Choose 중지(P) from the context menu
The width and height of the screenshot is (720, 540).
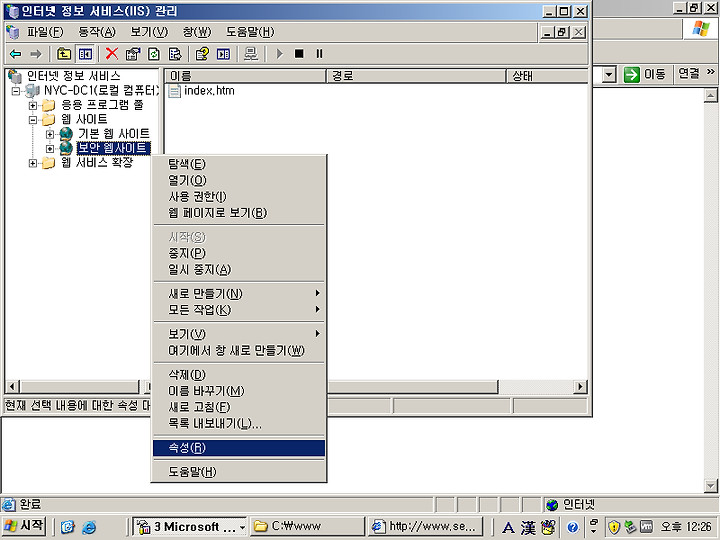click(x=239, y=253)
